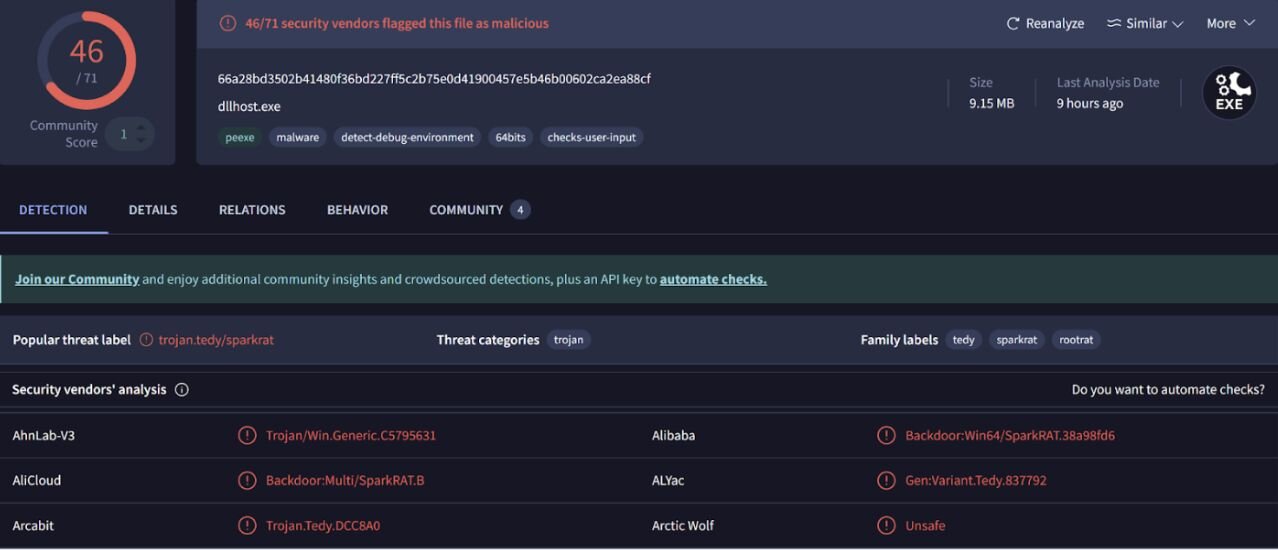The height and width of the screenshot is (550, 1278).
Task: Click the Reanalyze refresh icon
Action: [1013, 23]
